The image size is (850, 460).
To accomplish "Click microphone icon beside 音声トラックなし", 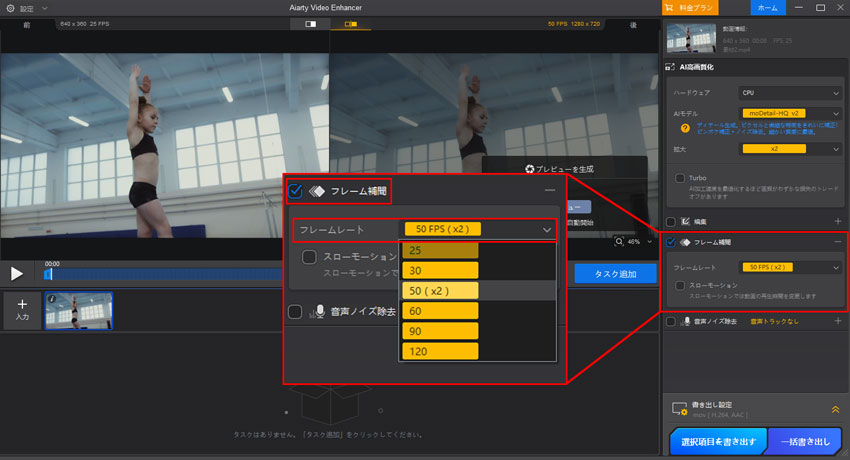I will point(686,321).
